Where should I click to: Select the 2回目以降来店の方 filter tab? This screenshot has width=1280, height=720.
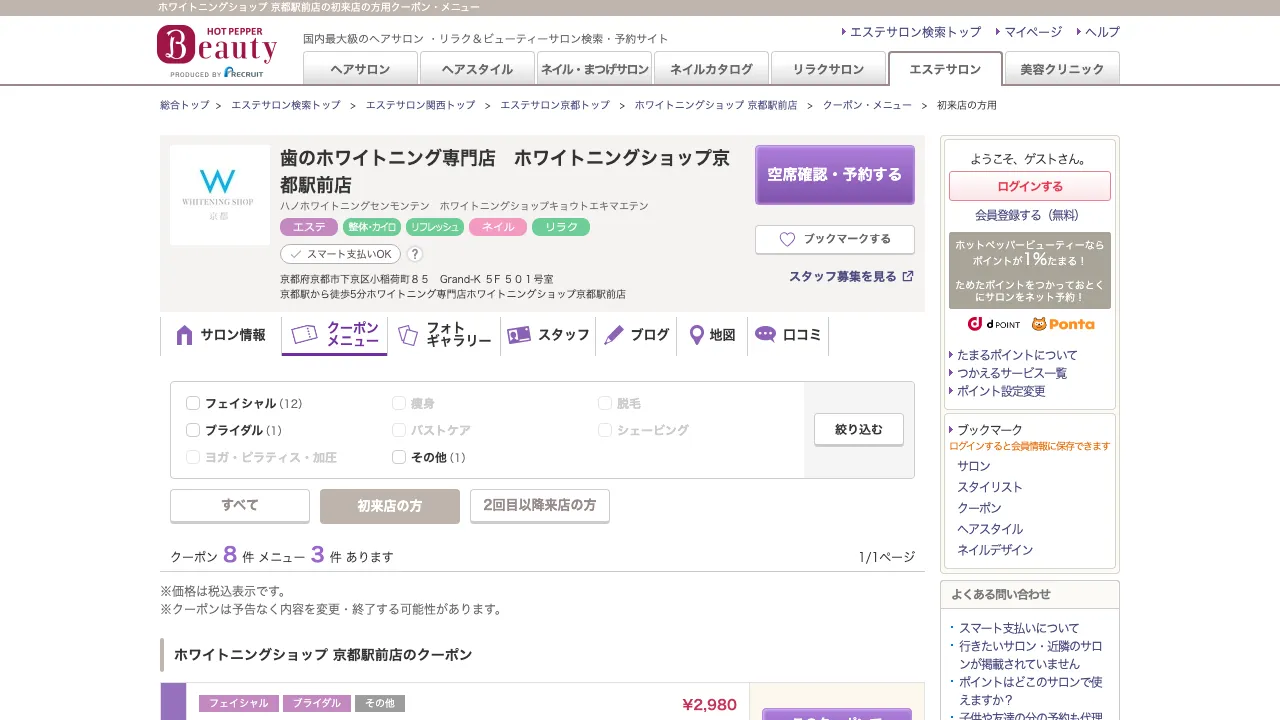[540, 506]
